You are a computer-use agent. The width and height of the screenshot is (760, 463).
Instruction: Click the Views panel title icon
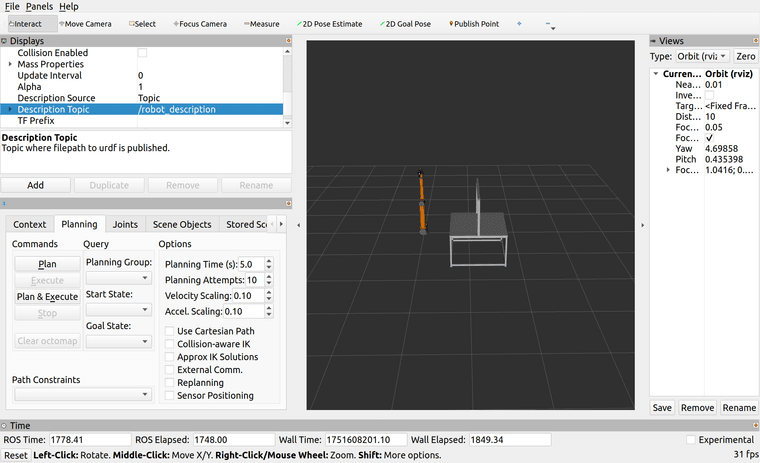click(653, 41)
